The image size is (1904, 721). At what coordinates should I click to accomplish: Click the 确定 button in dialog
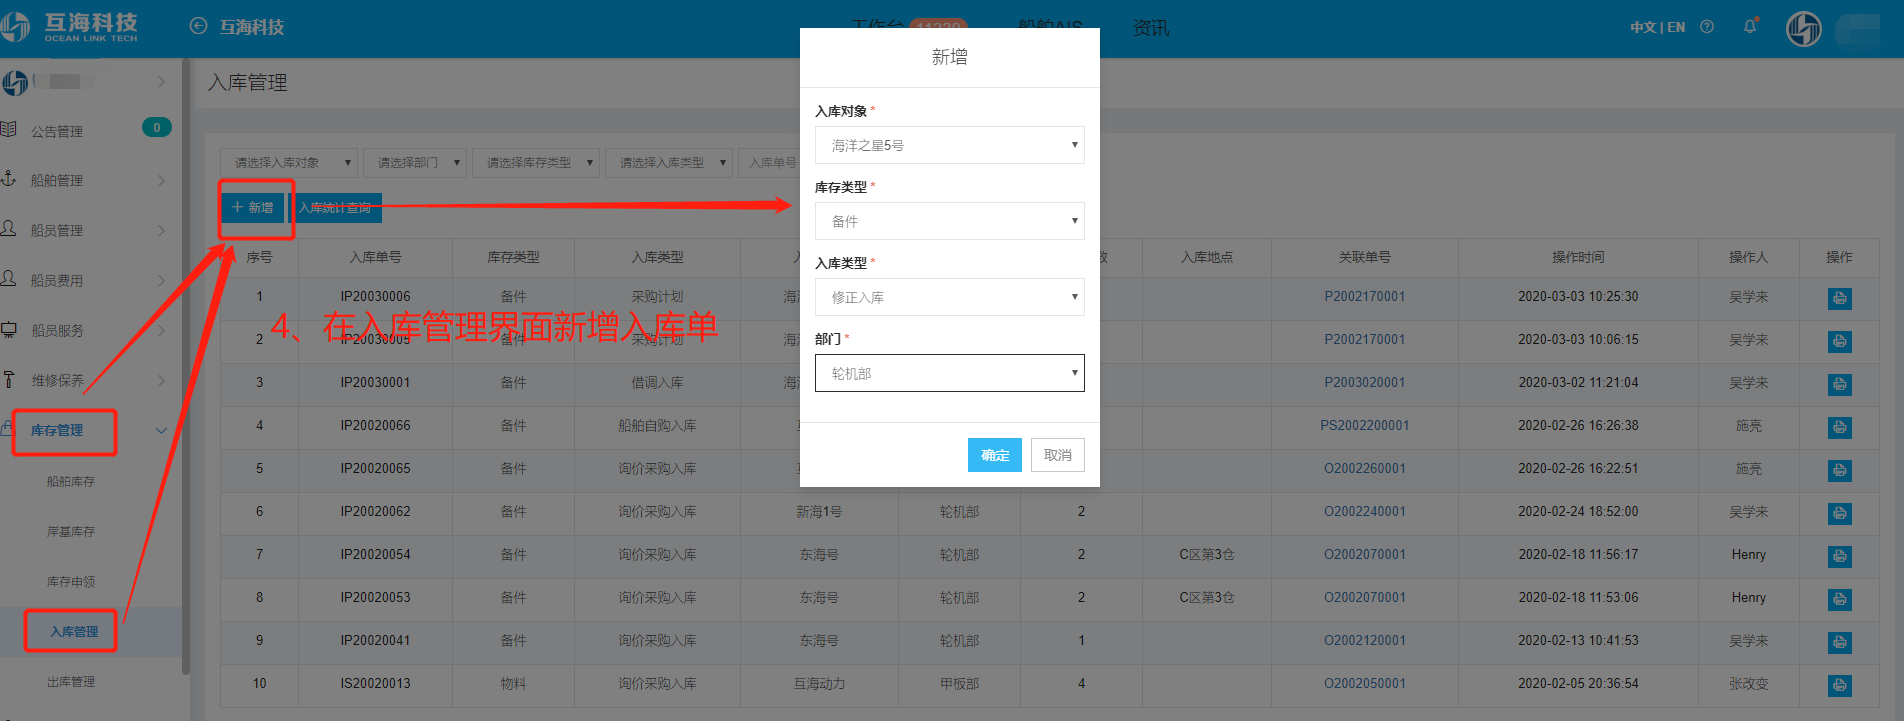click(995, 455)
